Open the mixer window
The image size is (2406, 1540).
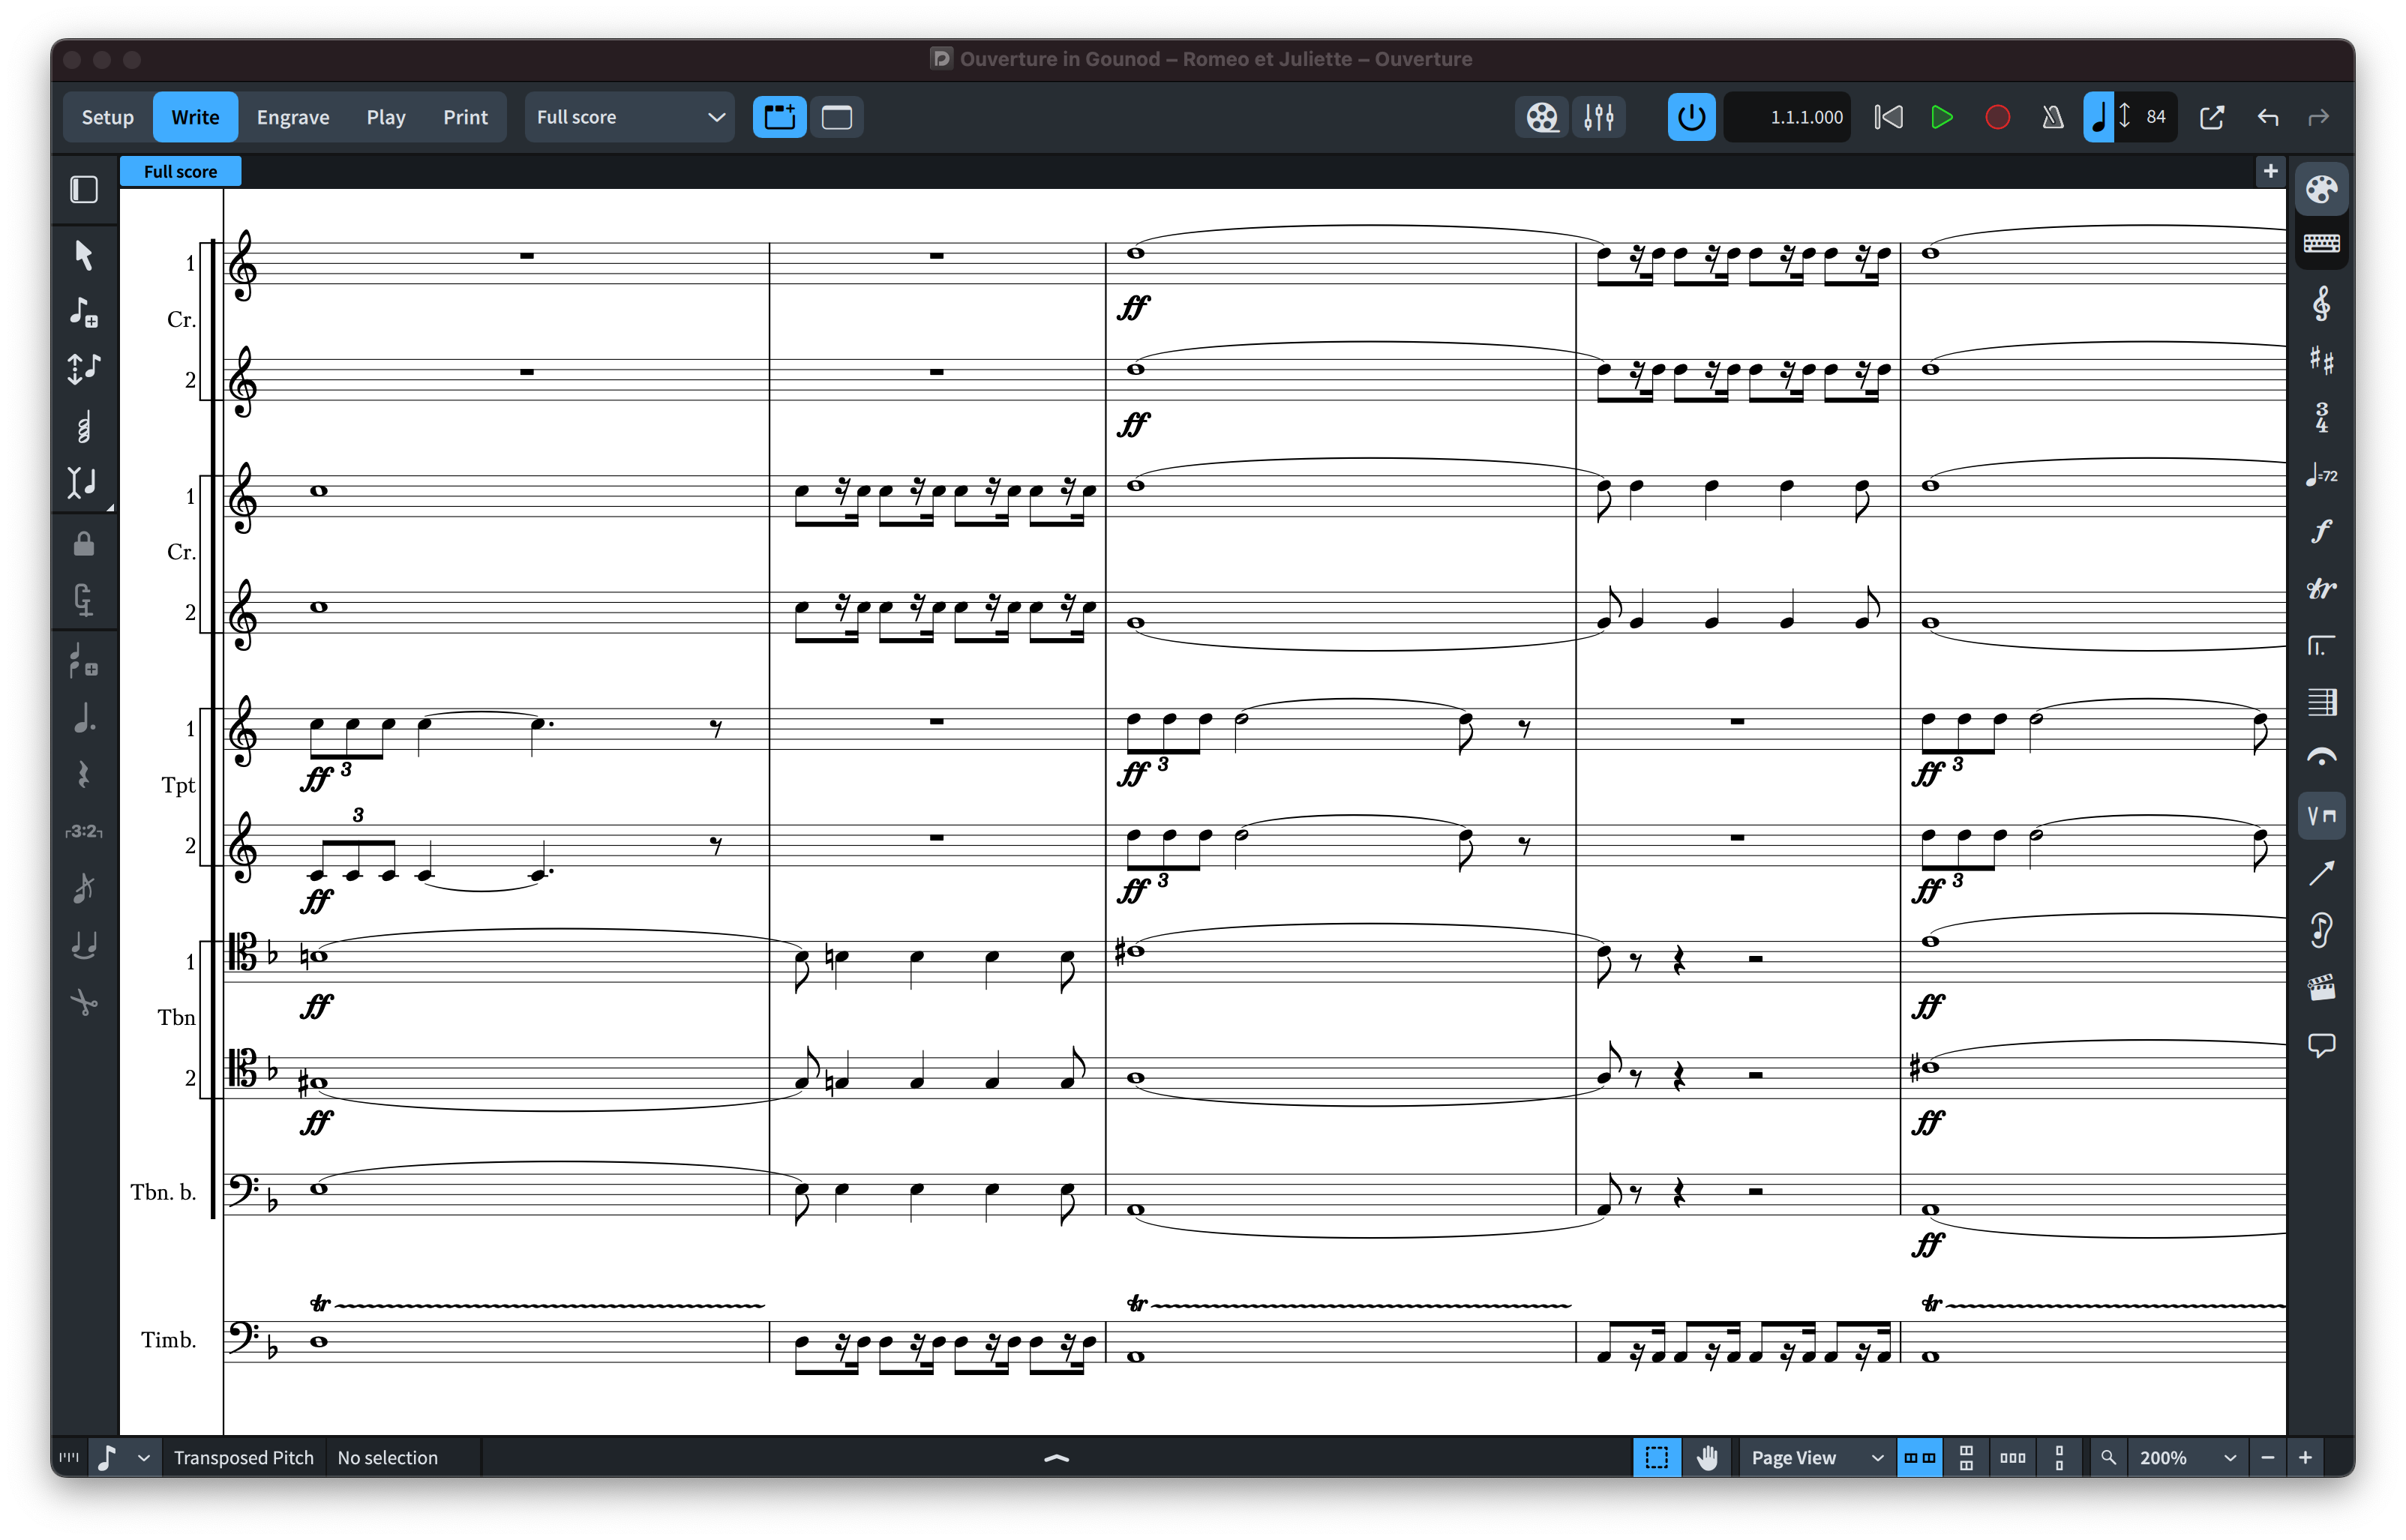pyautogui.click(x=1598, y=117)
